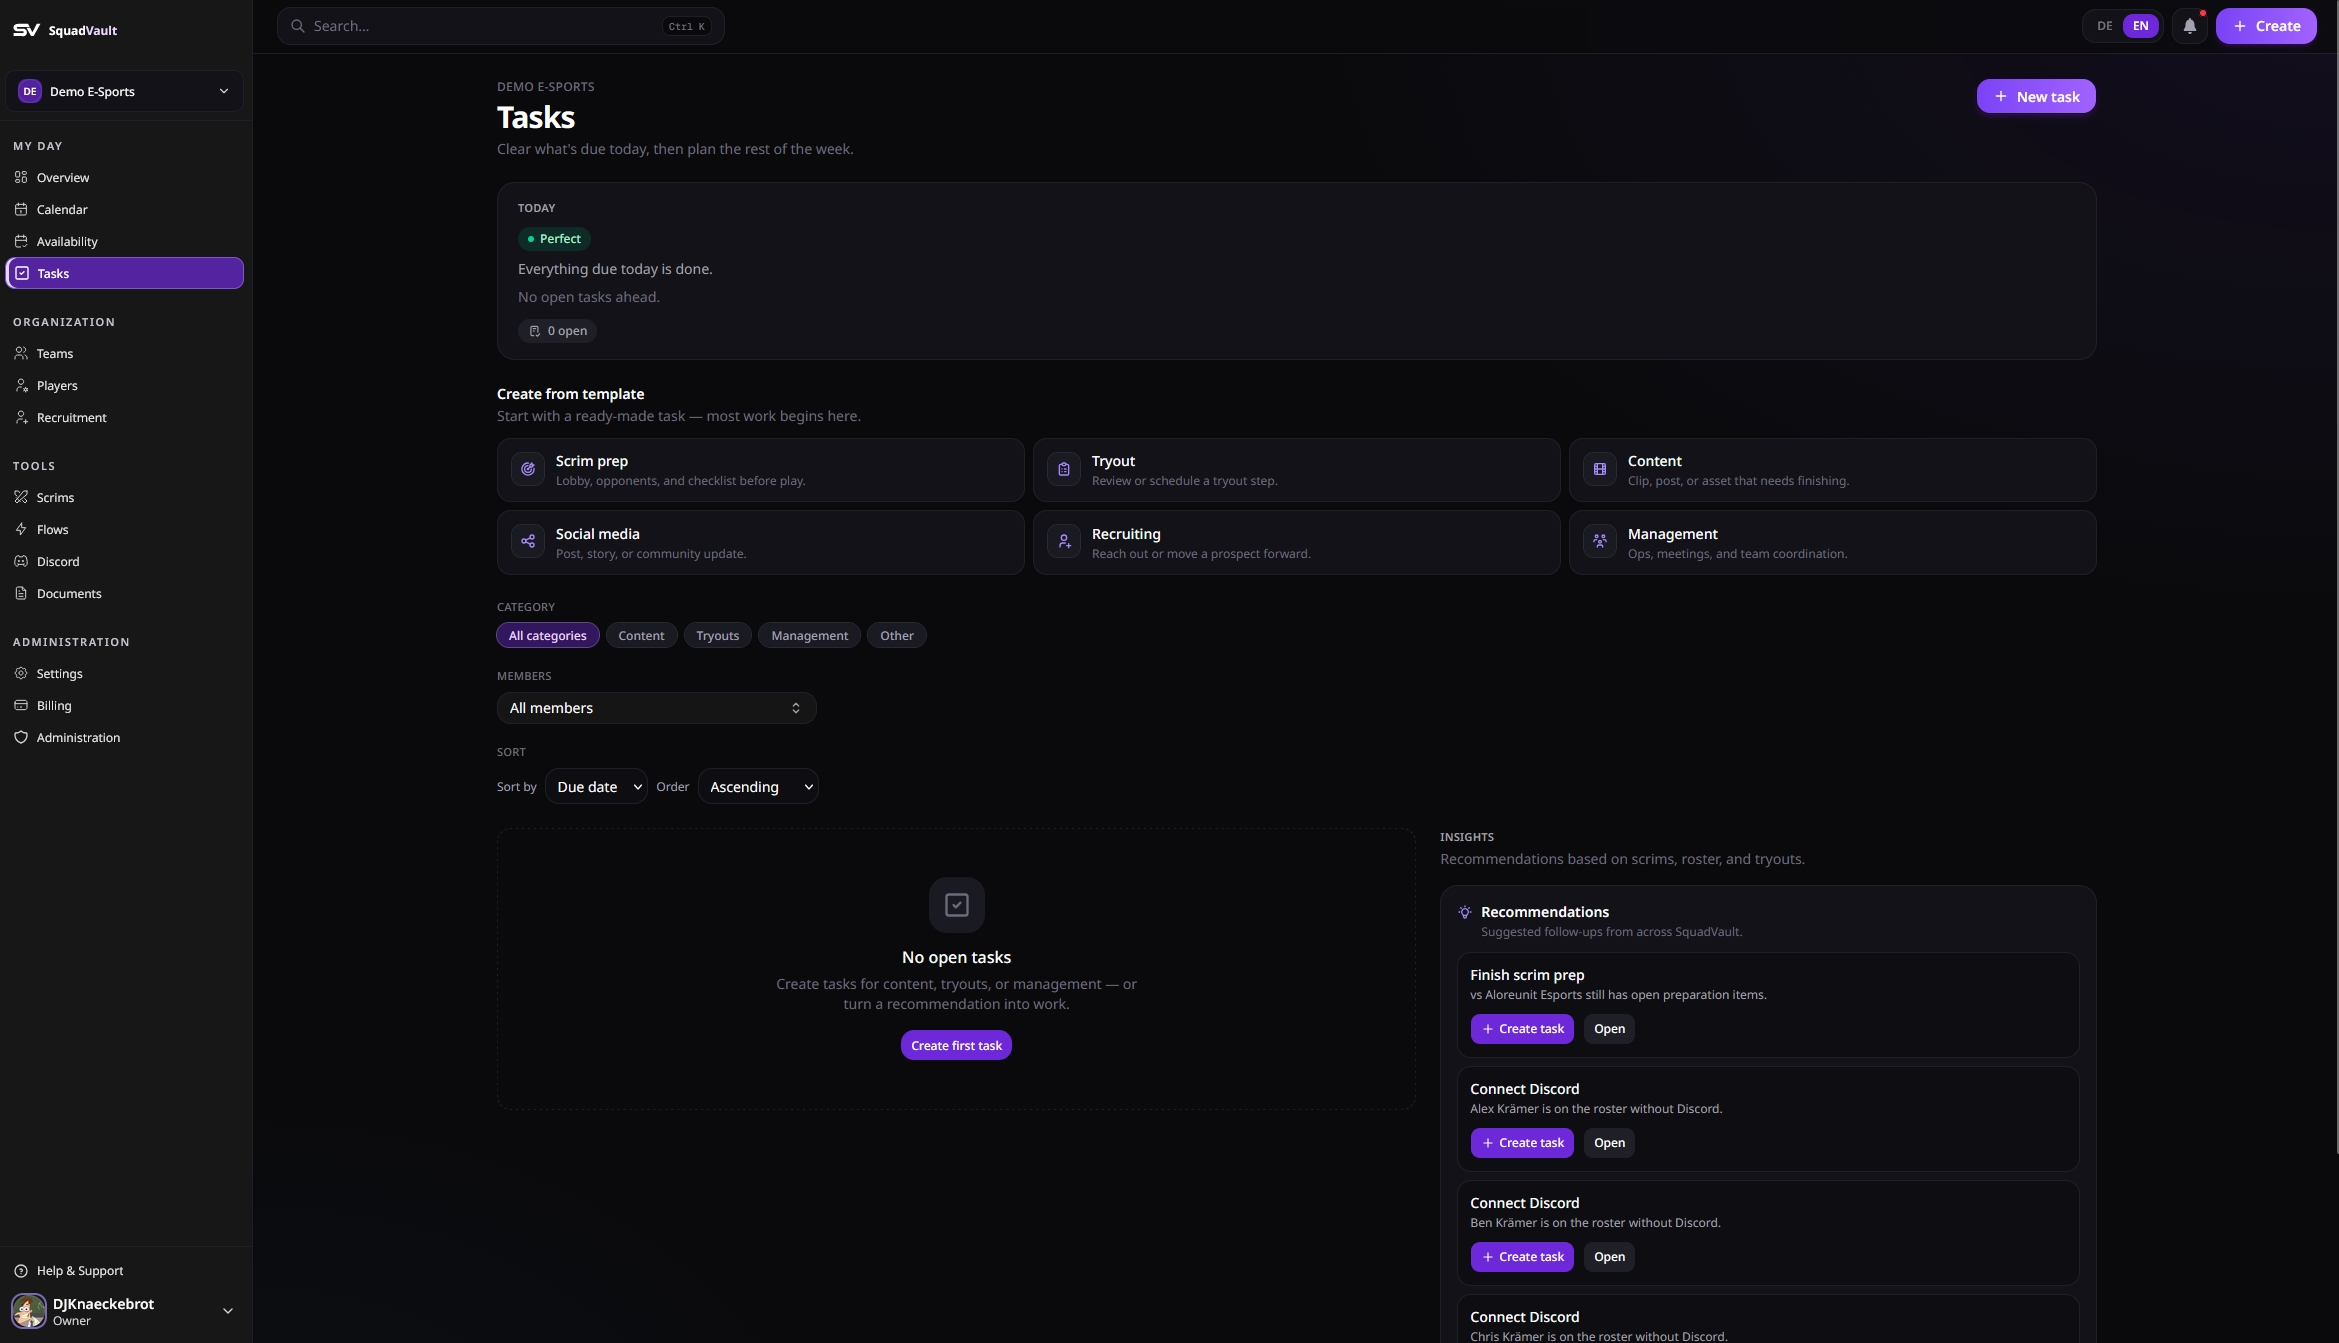The image size is (2339, 1343).
Task: Select the Social media template card
Action: 760,543
